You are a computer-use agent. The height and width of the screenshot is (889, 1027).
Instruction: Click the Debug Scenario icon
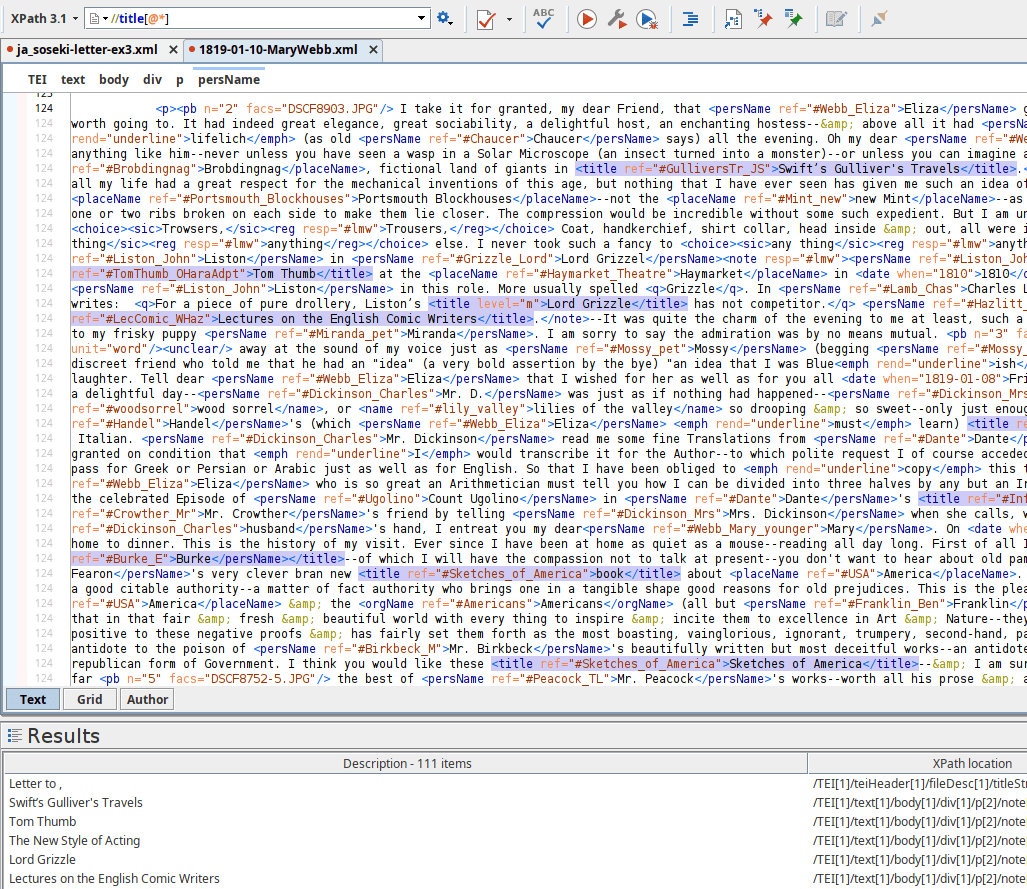pos(647,19)
